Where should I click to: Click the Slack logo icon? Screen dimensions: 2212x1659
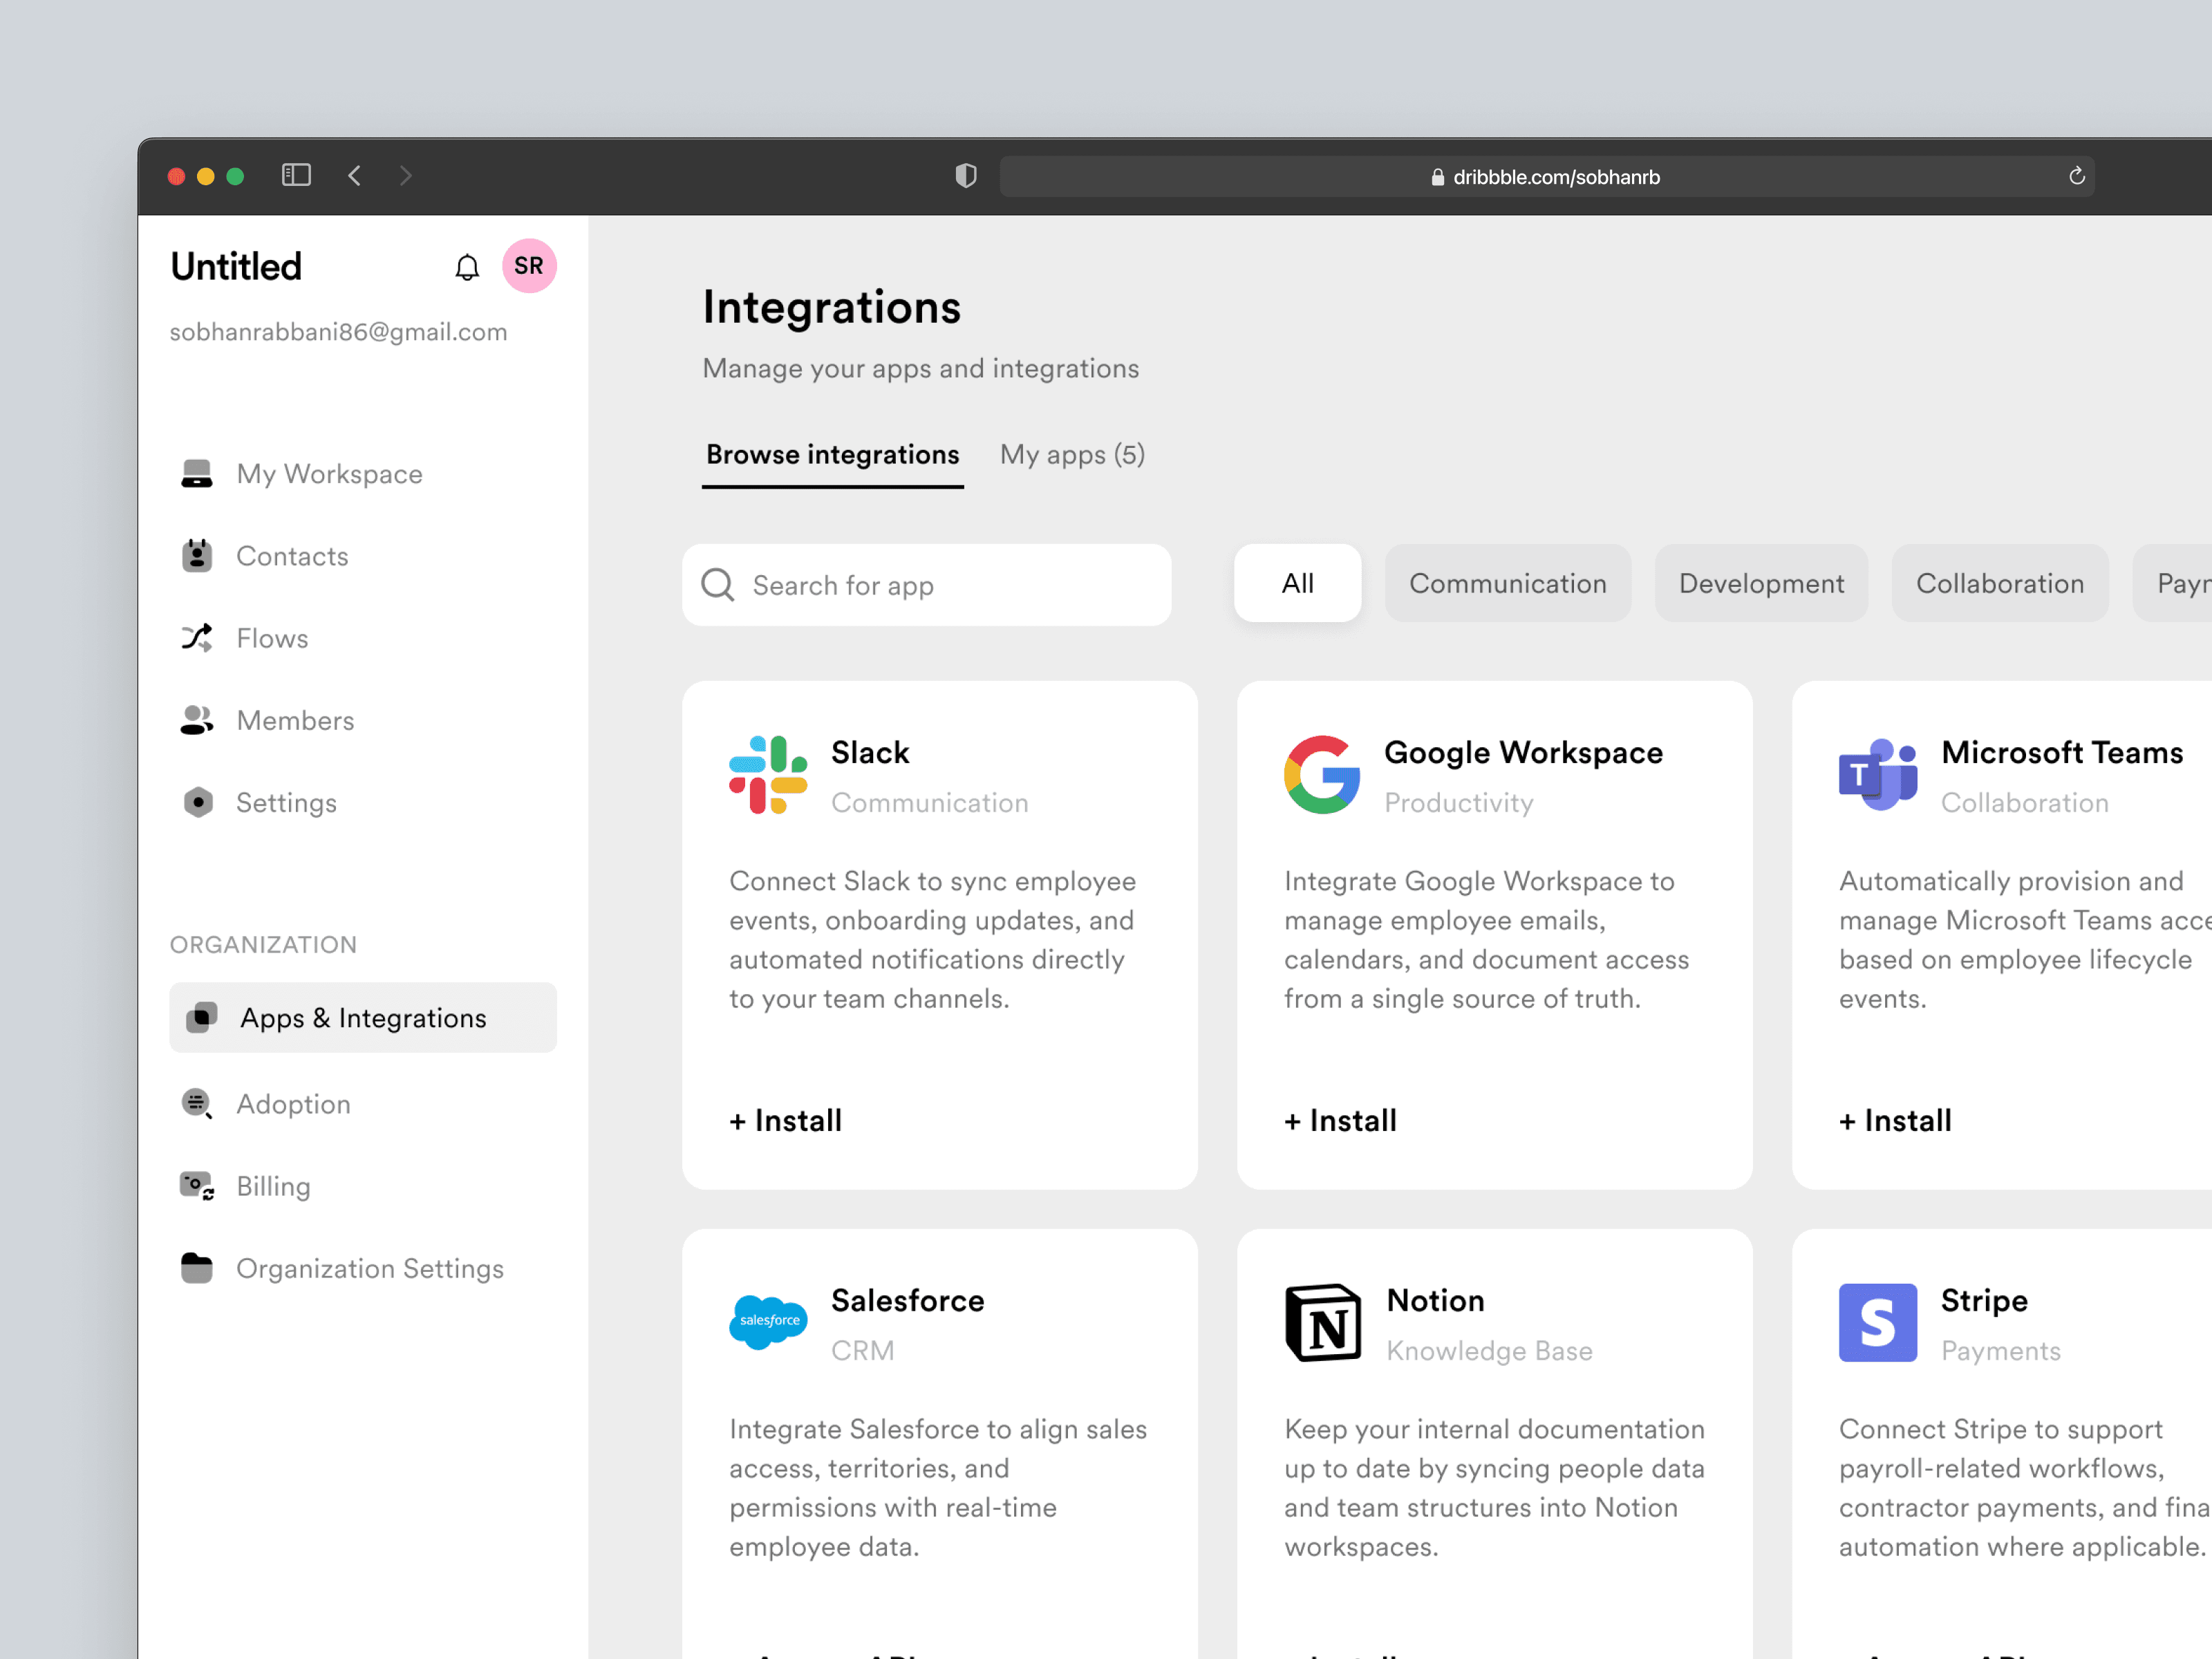click(x=768, y=775)
